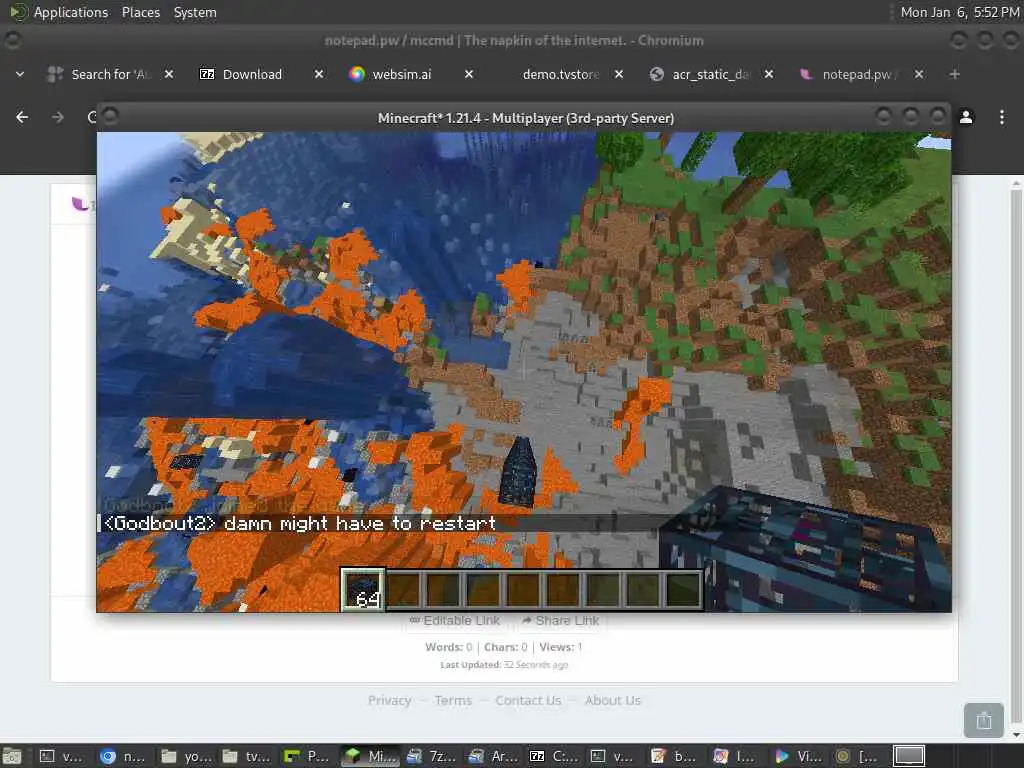Click the Godbout2 chat message
1024x768 pixels.
[300, 523]
